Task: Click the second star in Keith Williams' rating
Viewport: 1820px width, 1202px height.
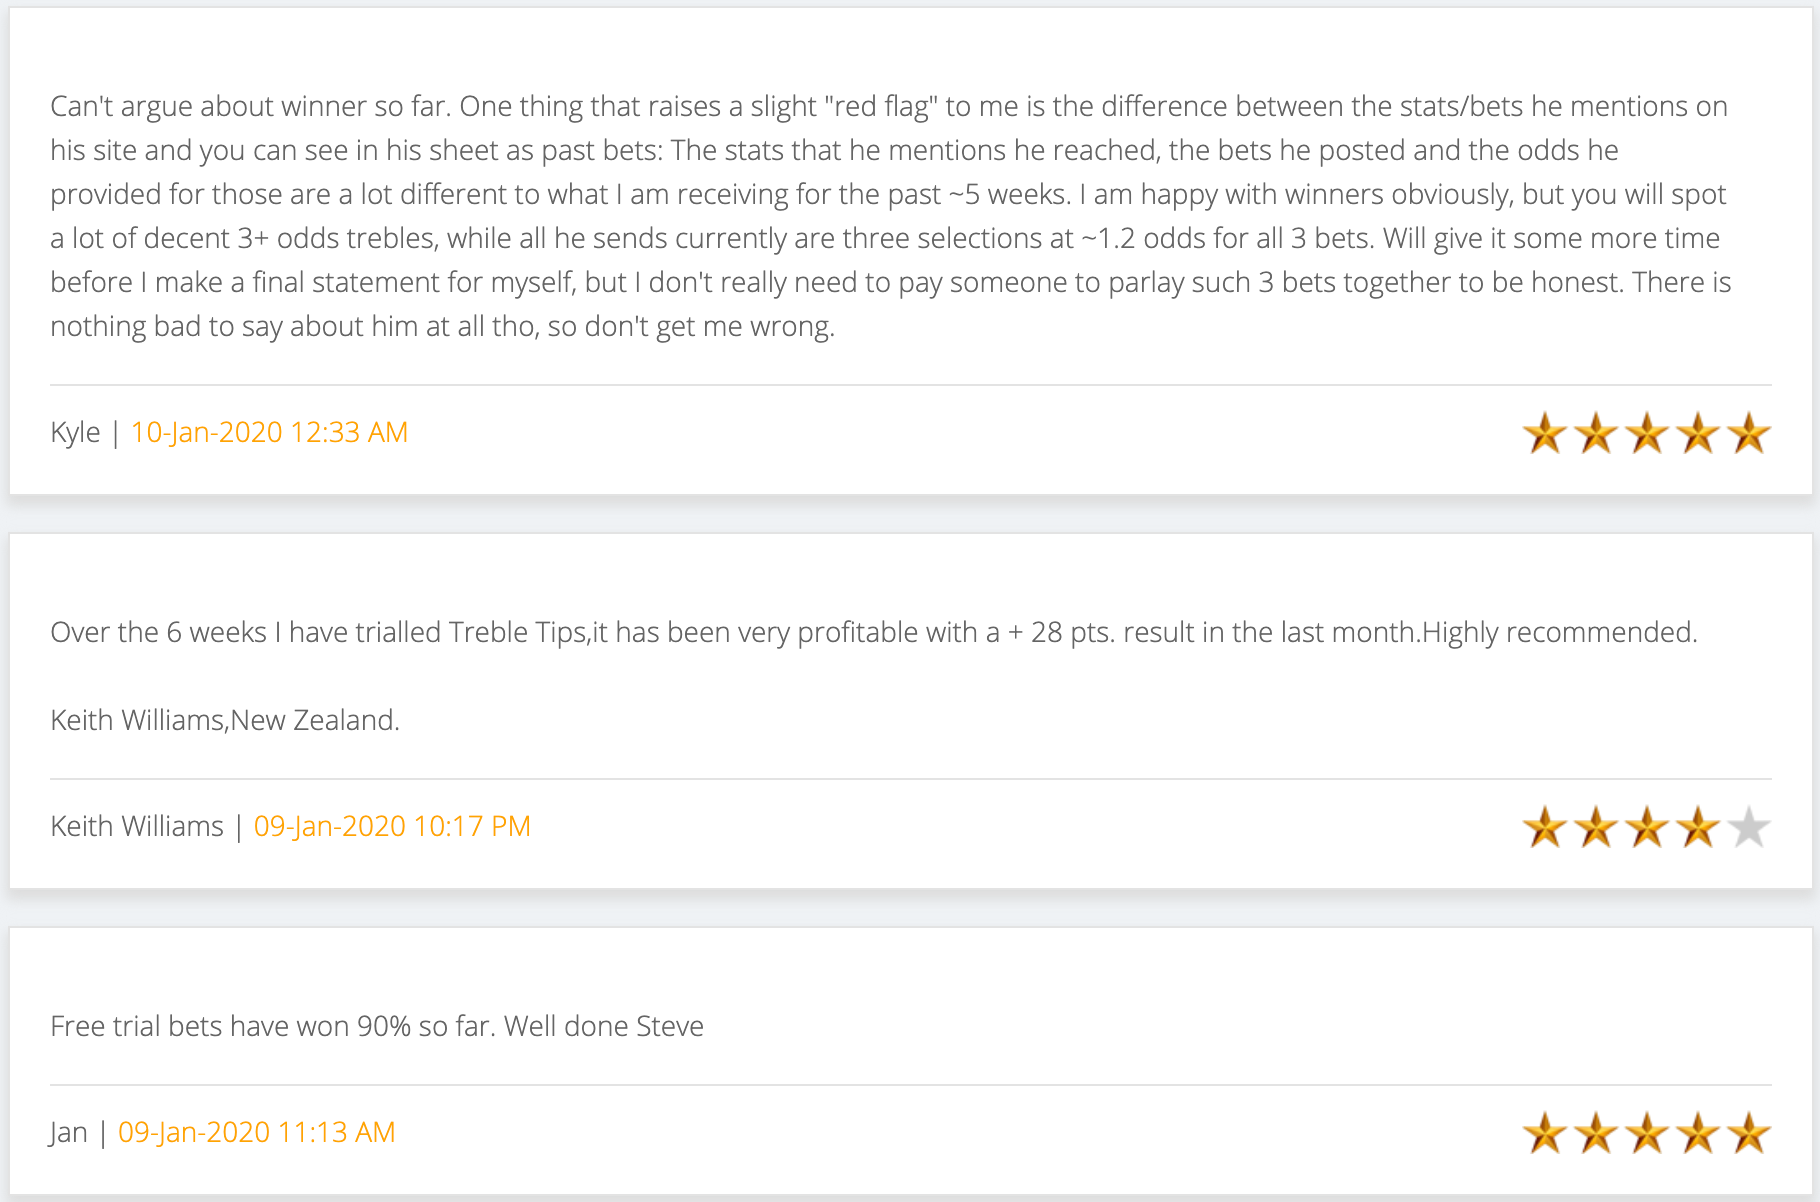Action: (1596, 827)
